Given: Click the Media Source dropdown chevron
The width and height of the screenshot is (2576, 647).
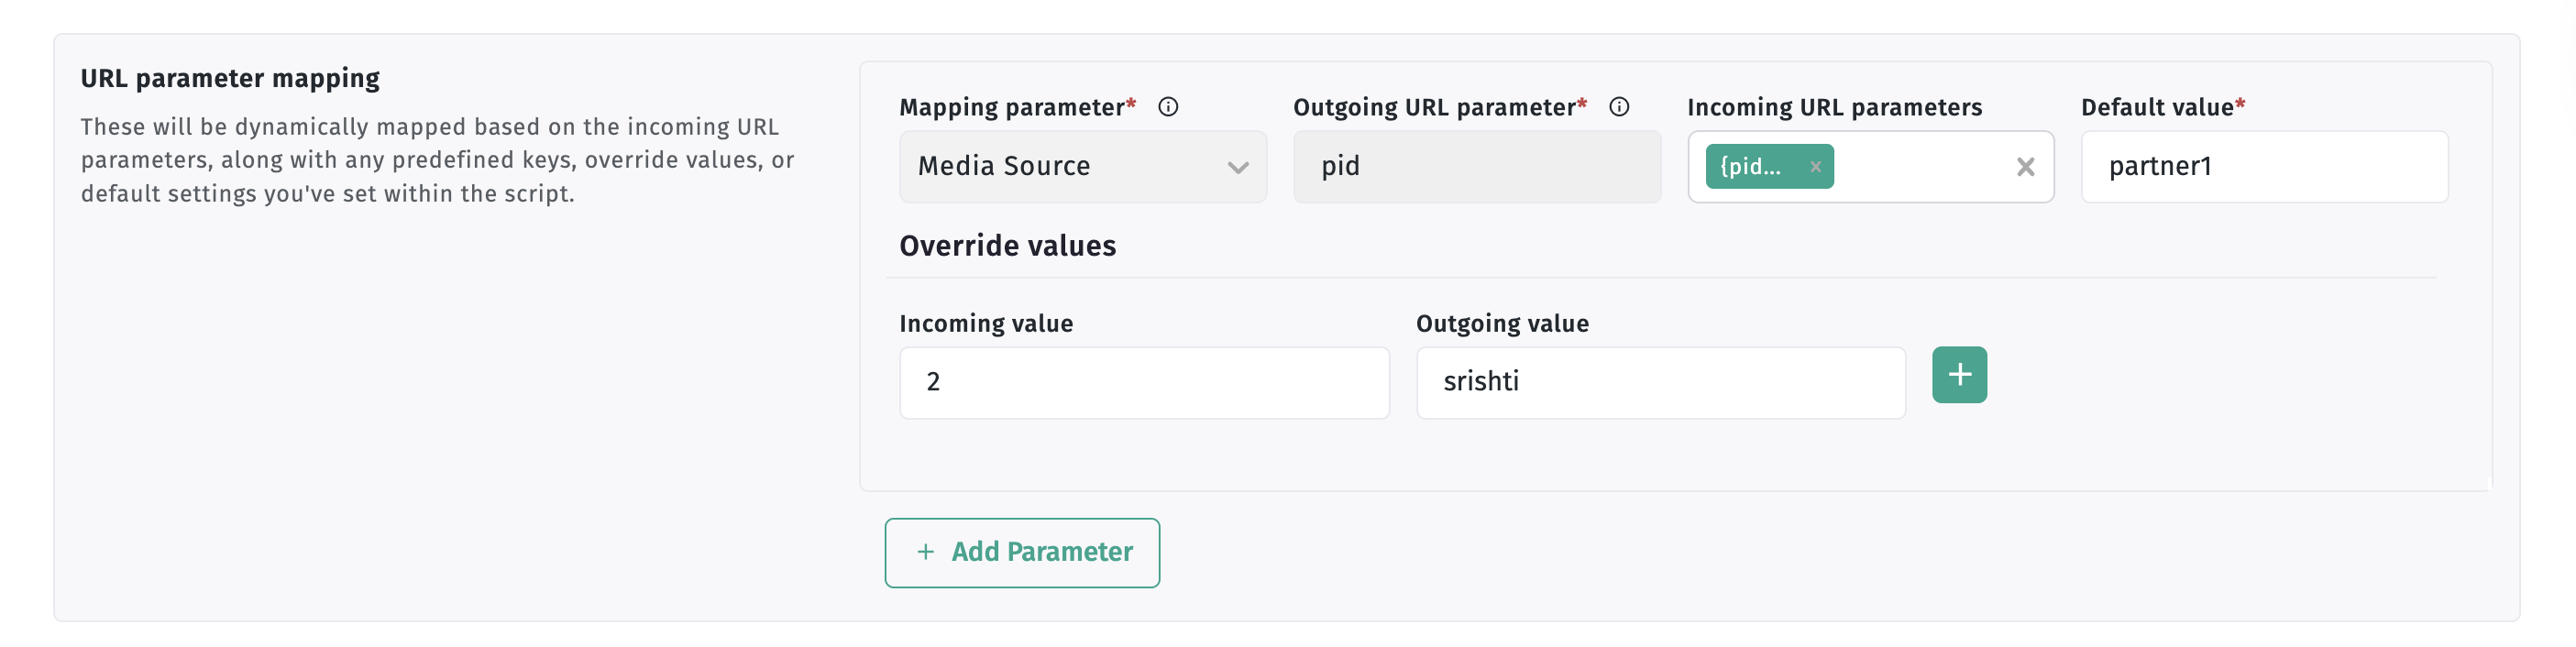Looking at the screenshot, I should pyautogui.click(x=1238, y=168).
